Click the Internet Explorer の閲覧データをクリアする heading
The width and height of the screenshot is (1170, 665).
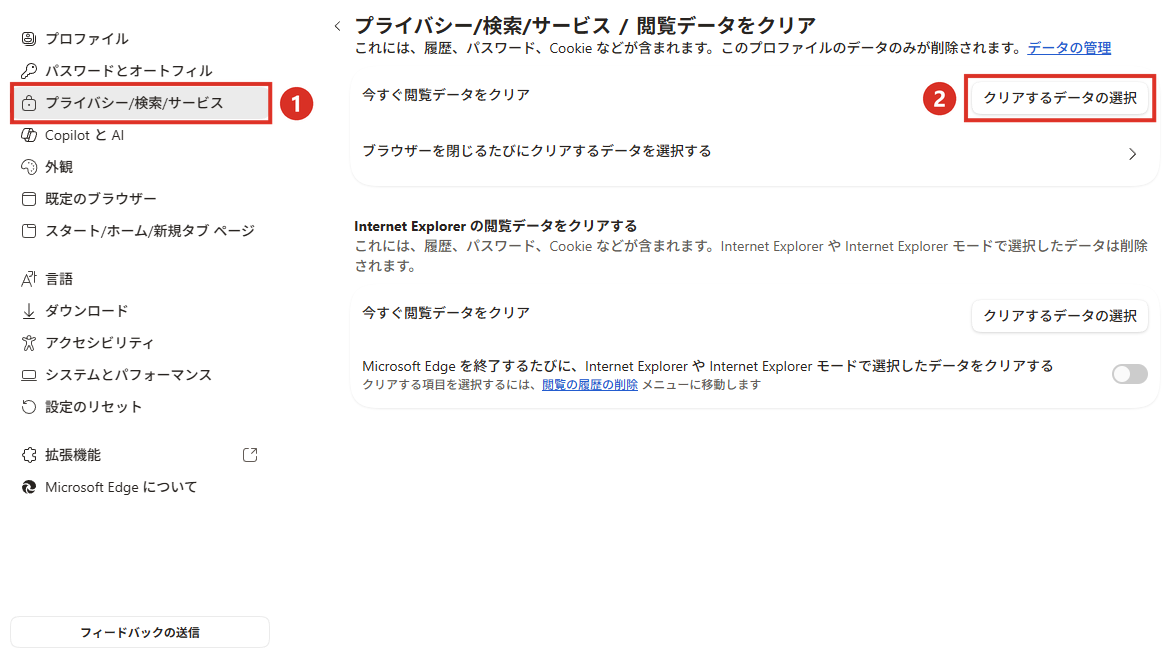coord(495,226)
